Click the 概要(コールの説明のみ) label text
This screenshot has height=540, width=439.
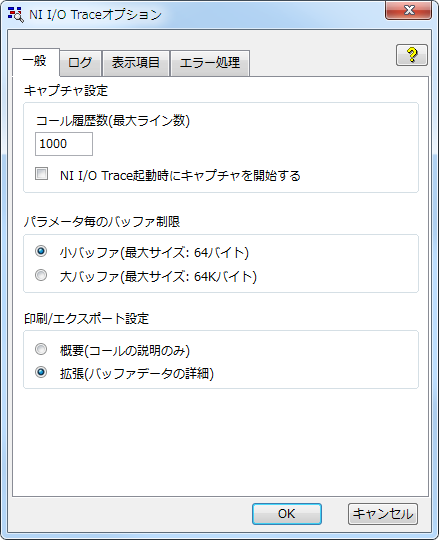125,351
